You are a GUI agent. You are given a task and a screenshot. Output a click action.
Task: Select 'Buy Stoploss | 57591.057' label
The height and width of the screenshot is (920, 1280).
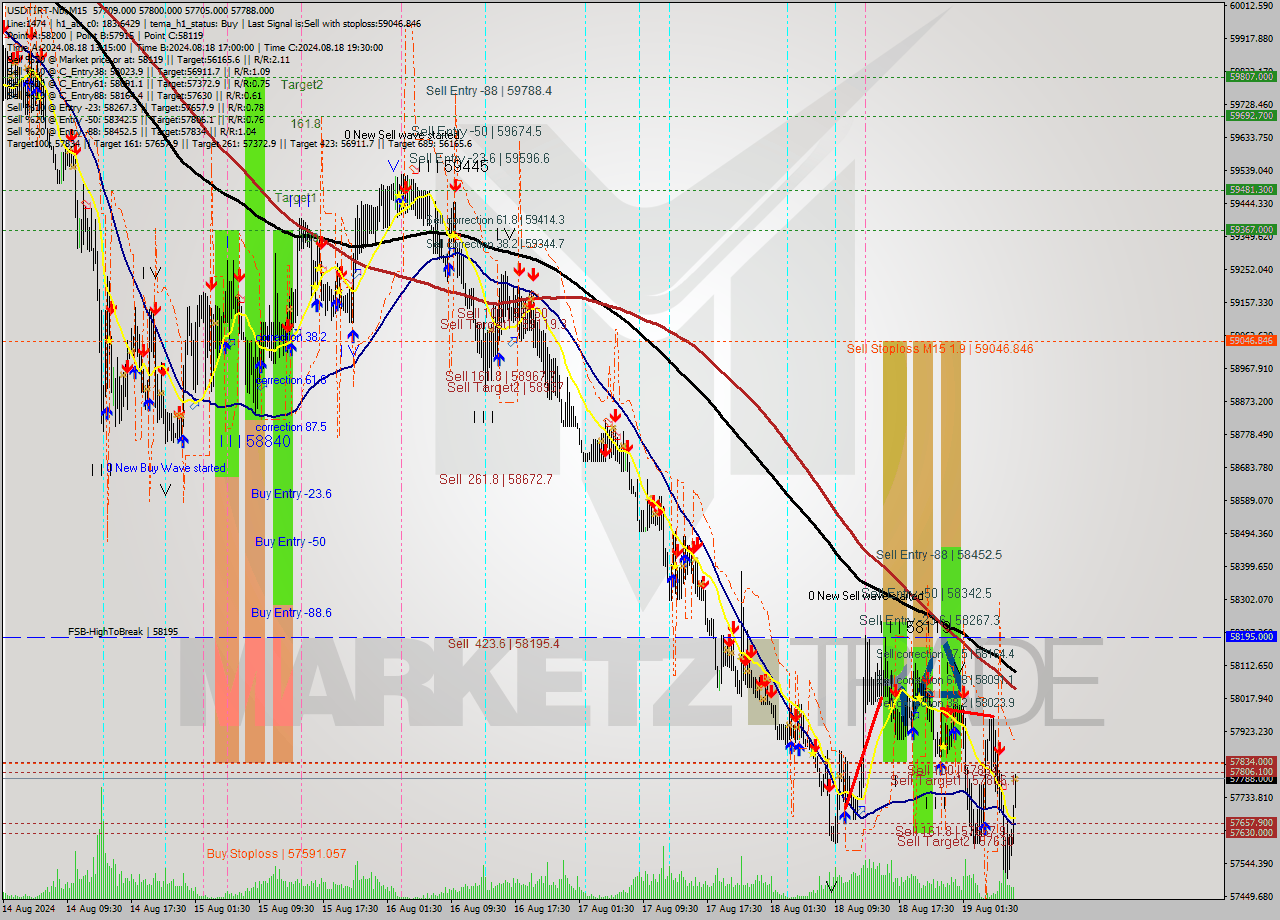click(x=277, y=854)
